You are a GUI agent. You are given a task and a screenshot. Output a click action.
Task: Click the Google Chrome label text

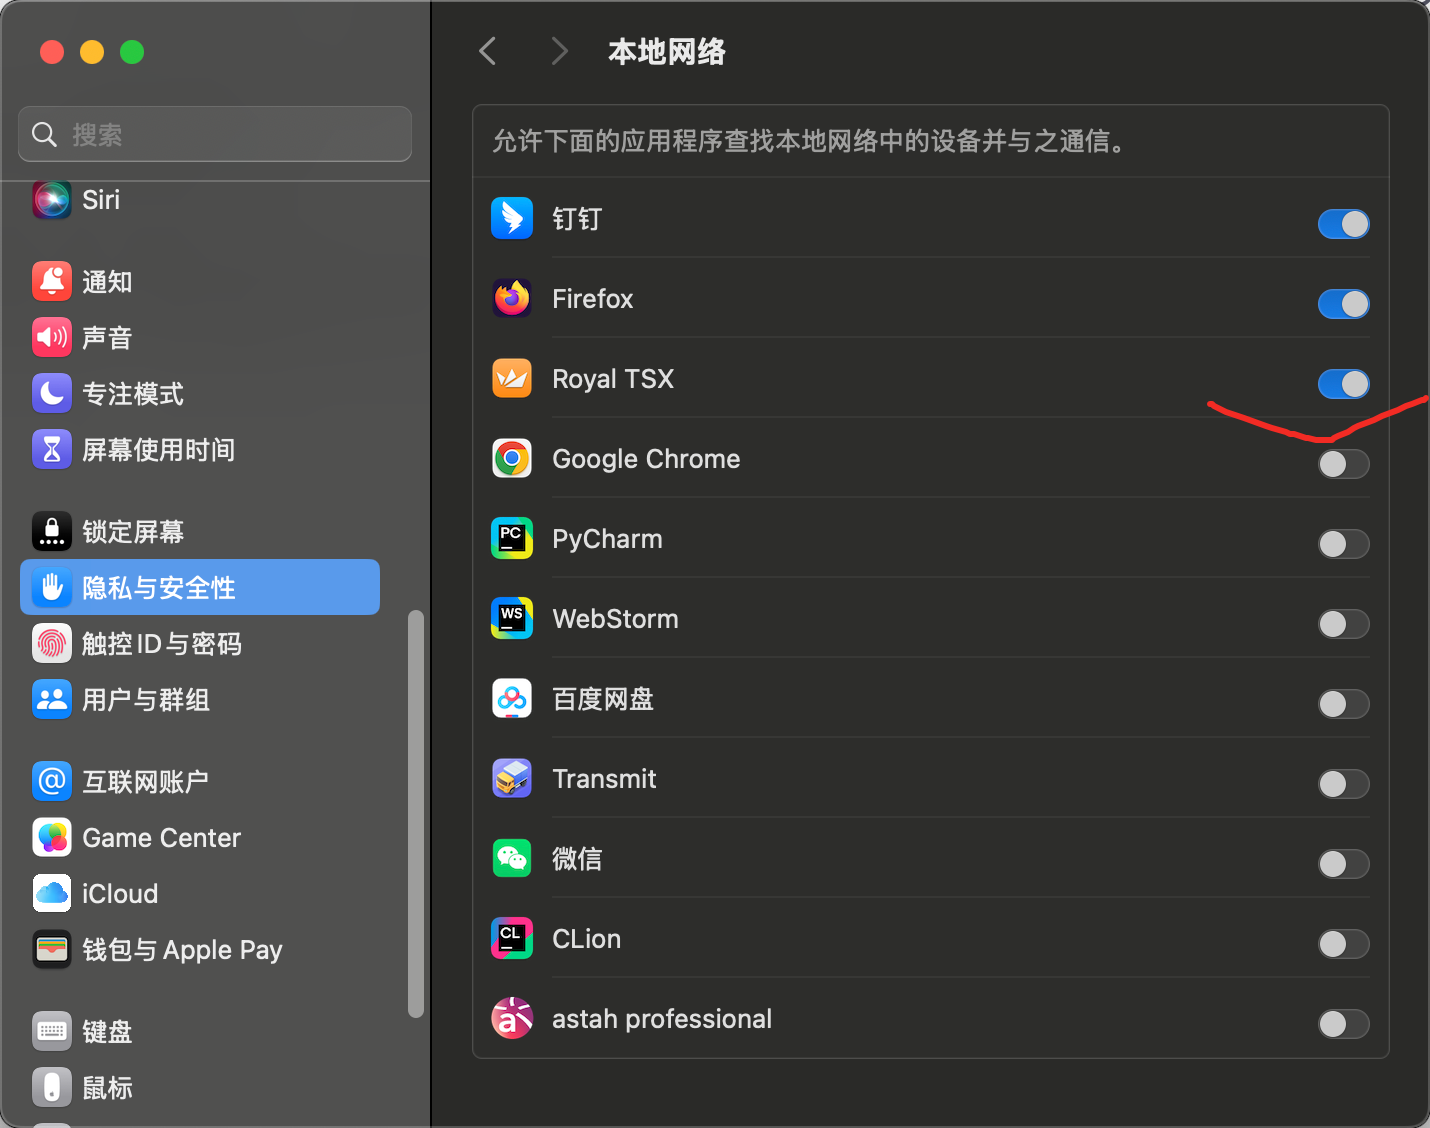[646, 459]
